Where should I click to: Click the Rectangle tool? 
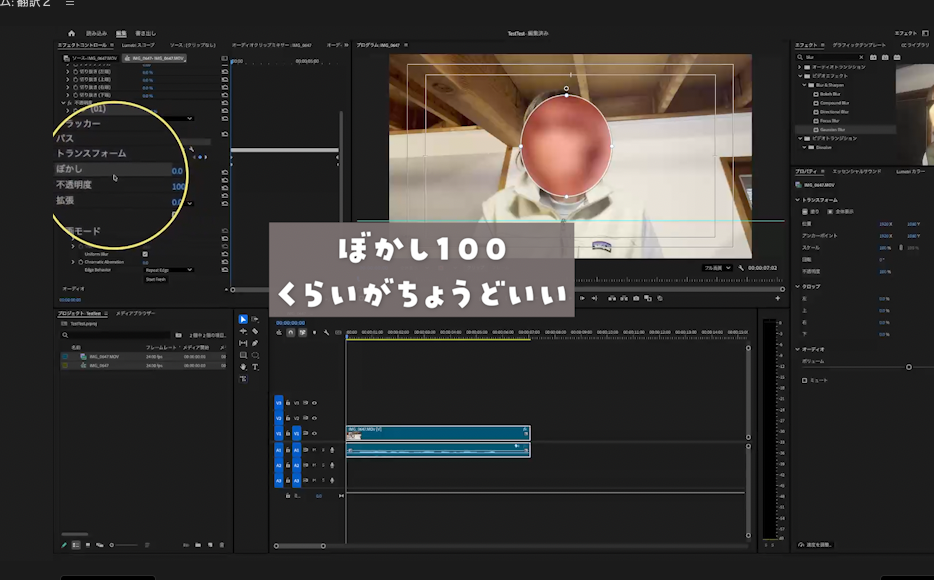[x=243, y=355]
